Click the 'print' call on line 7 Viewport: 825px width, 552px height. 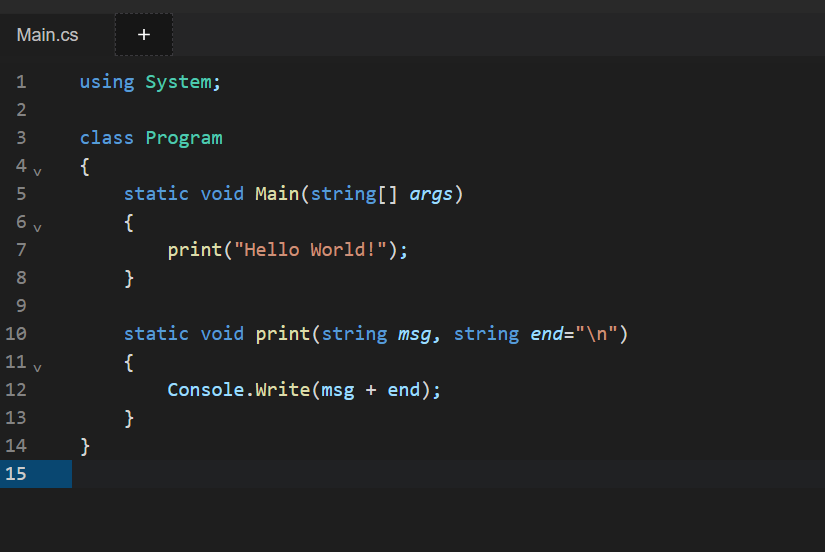[195, 249]
